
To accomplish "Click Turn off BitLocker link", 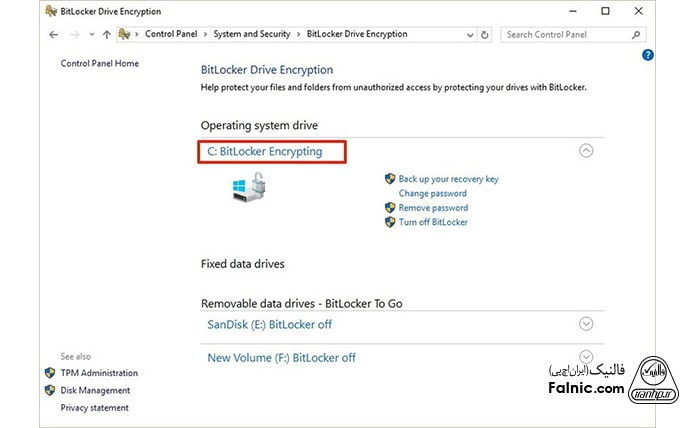I will pos(433,222).
